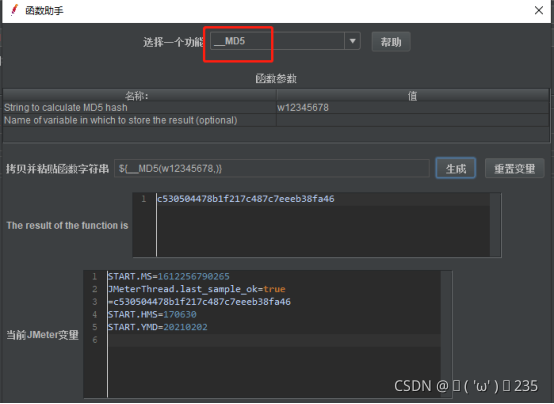Click the START.HMS=170630 line
The width and height of the screenshot is (554, 404).
[152, 315]
